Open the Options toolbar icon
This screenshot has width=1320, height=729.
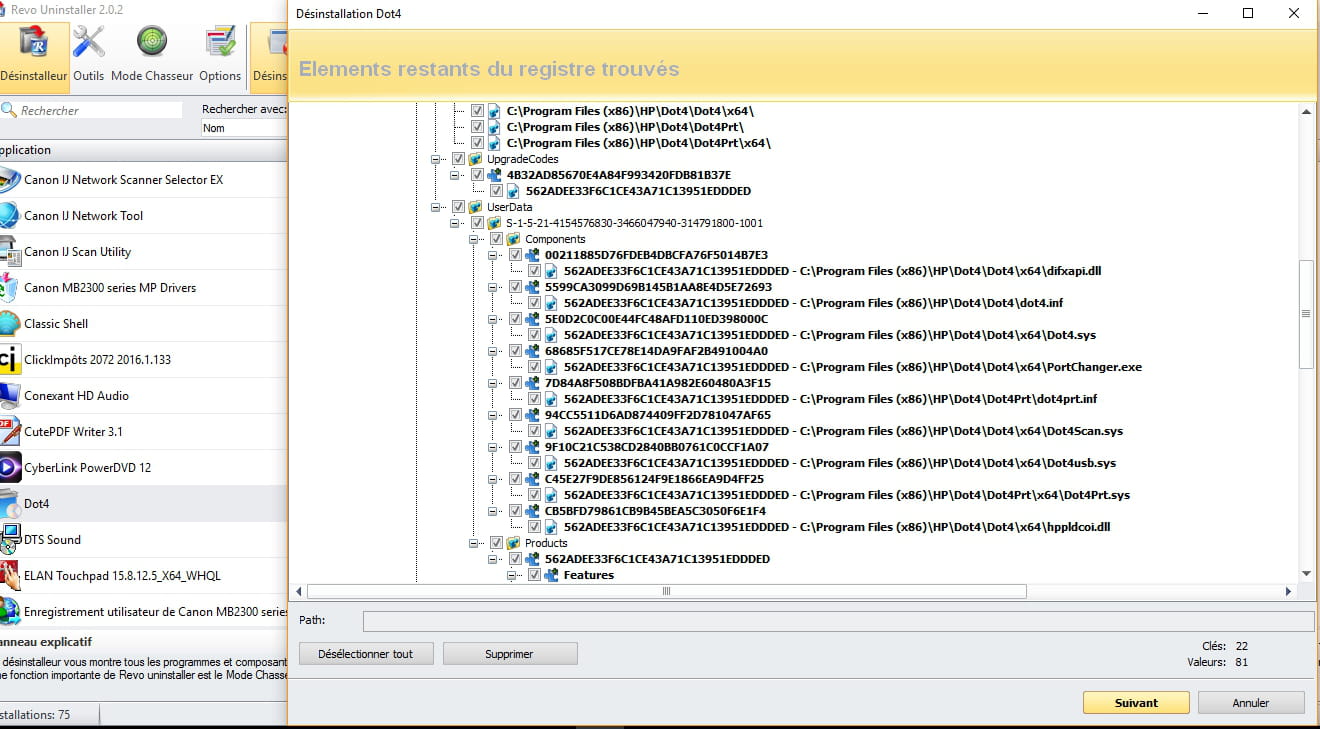point(220,43)
